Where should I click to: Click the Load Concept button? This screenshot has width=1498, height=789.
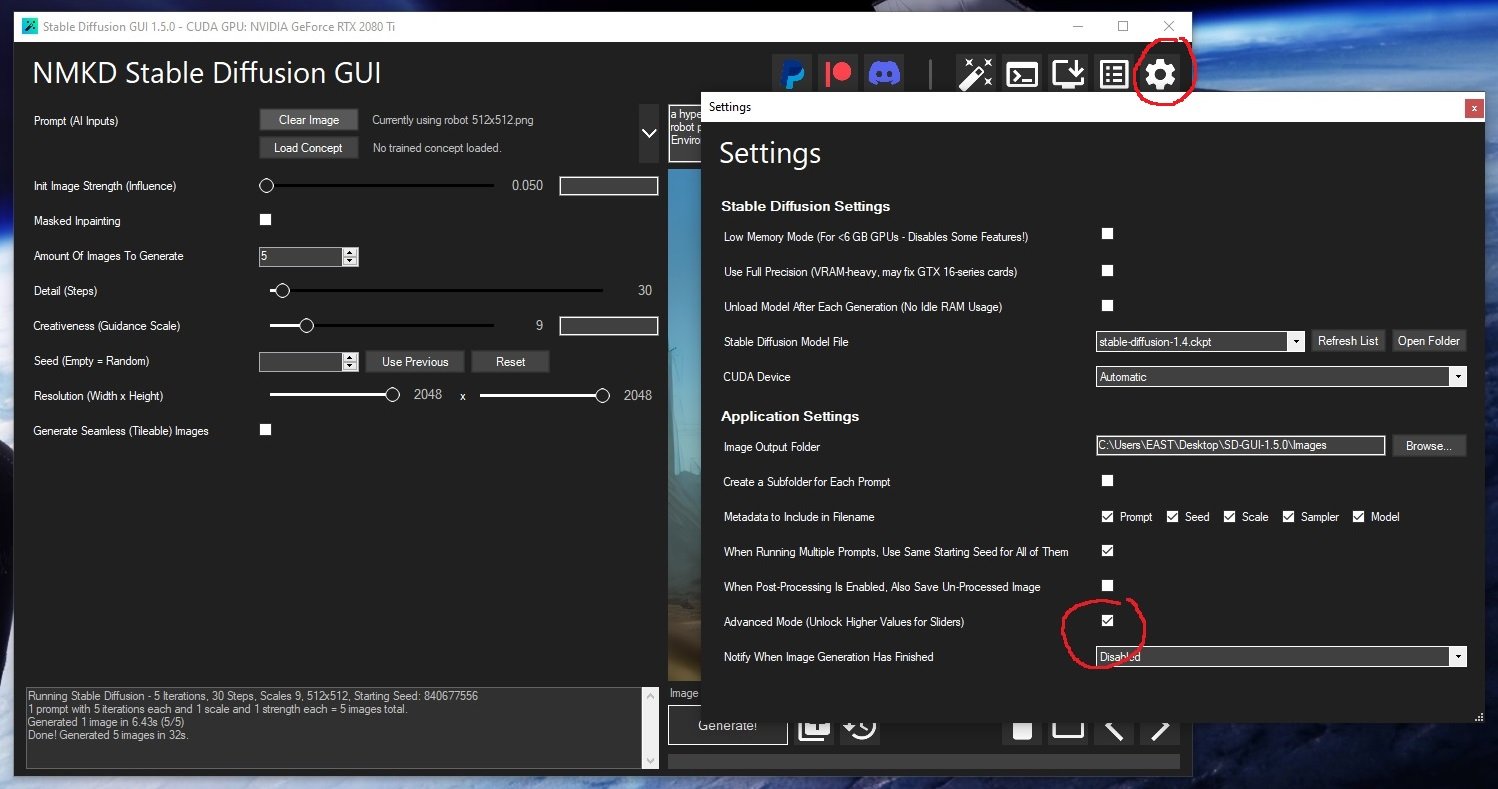308,148
